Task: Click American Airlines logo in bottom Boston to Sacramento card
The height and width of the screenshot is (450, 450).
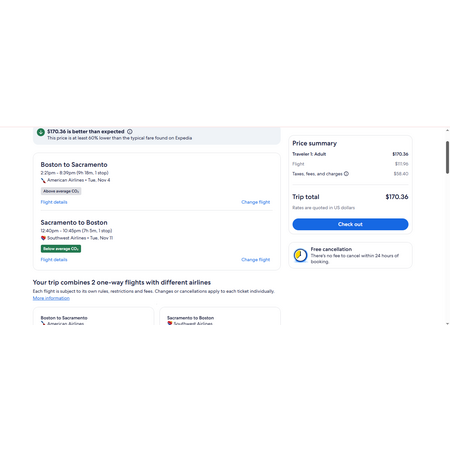Action: pos(43,323)
